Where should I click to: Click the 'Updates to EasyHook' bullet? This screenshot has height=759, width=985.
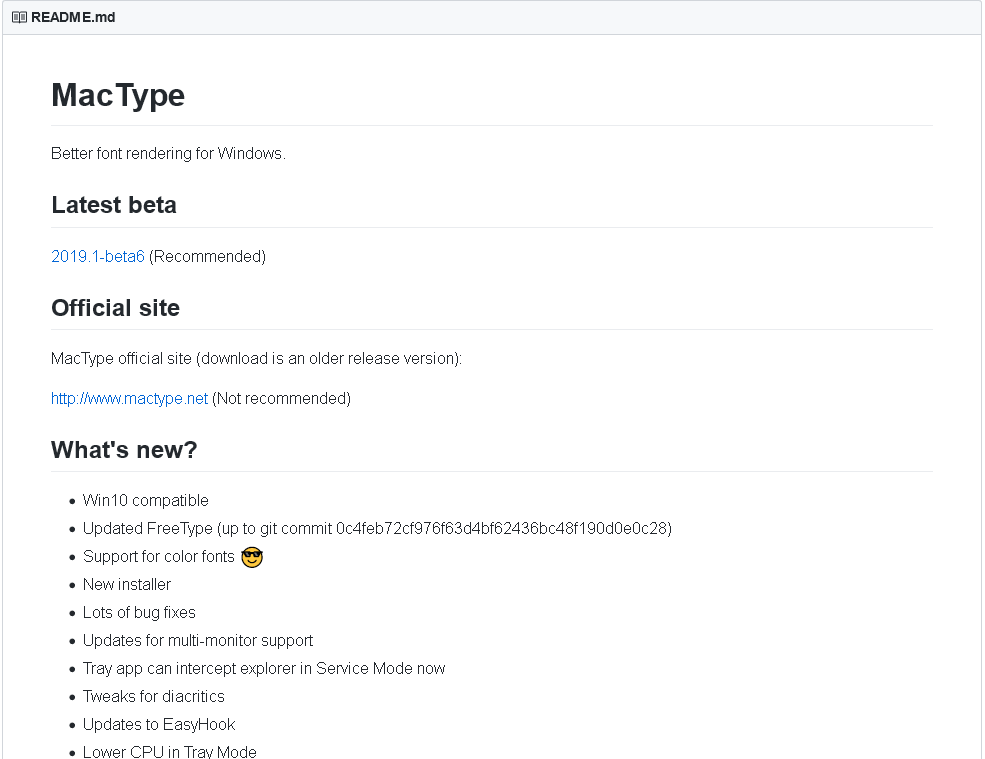pyautogui.click(x=159, y=724)
